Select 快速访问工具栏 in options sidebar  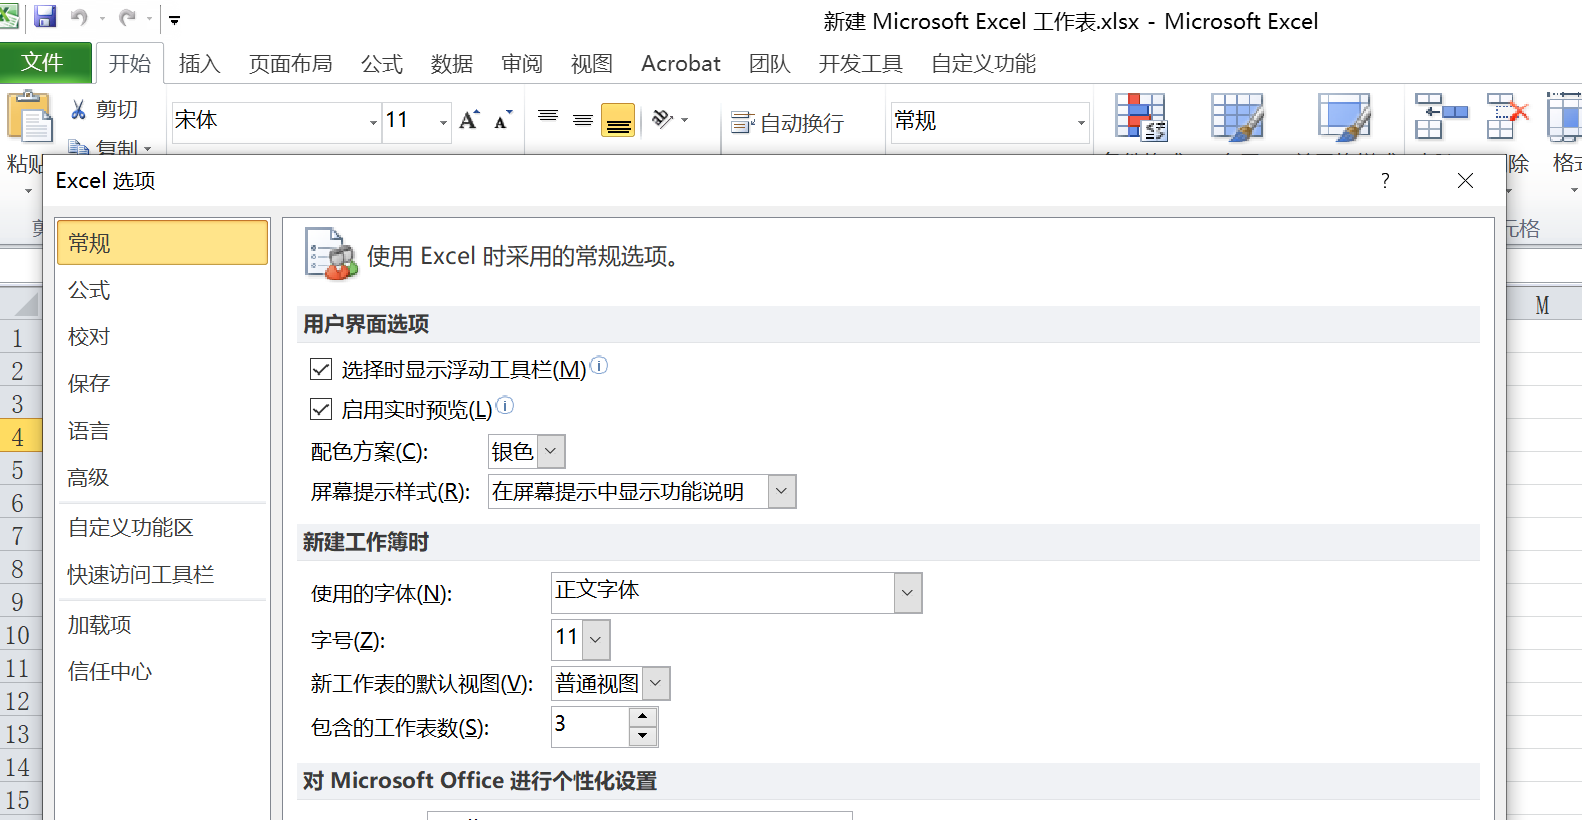pyautogui.click(x=162, y=575)
